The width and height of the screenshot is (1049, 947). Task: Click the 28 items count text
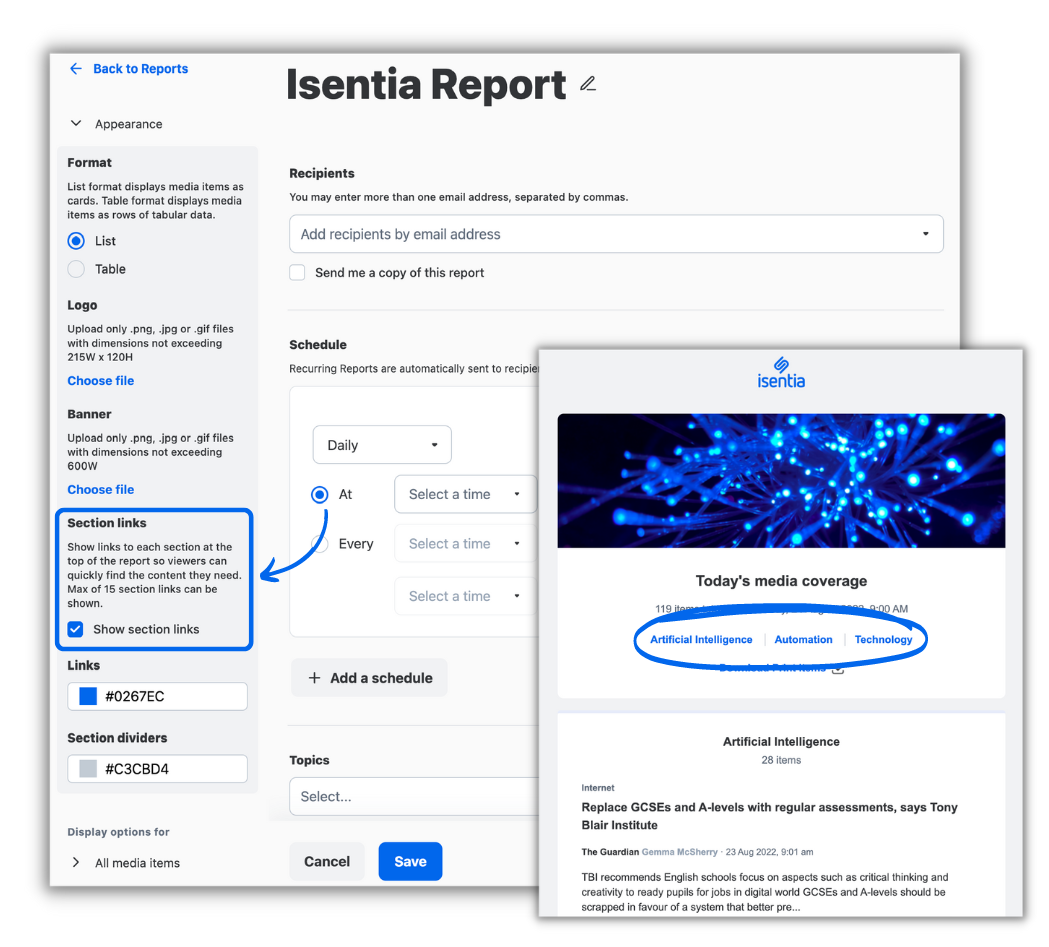click(781, 760)
